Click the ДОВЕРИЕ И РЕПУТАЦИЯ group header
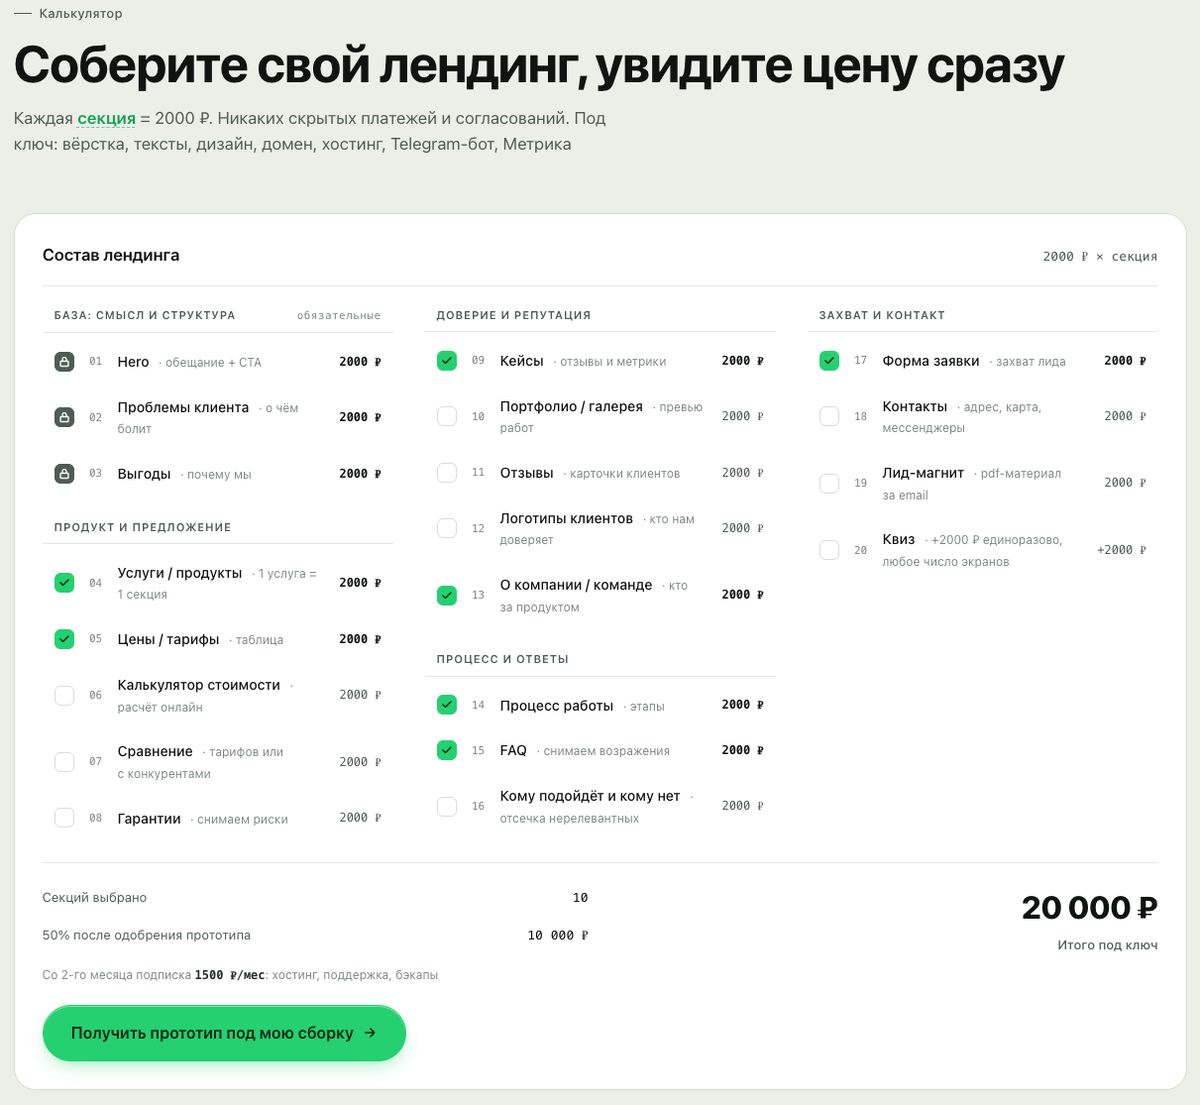Image resolution: width=1200 pixels, height=1105 pixels. (x=514, y=315)
